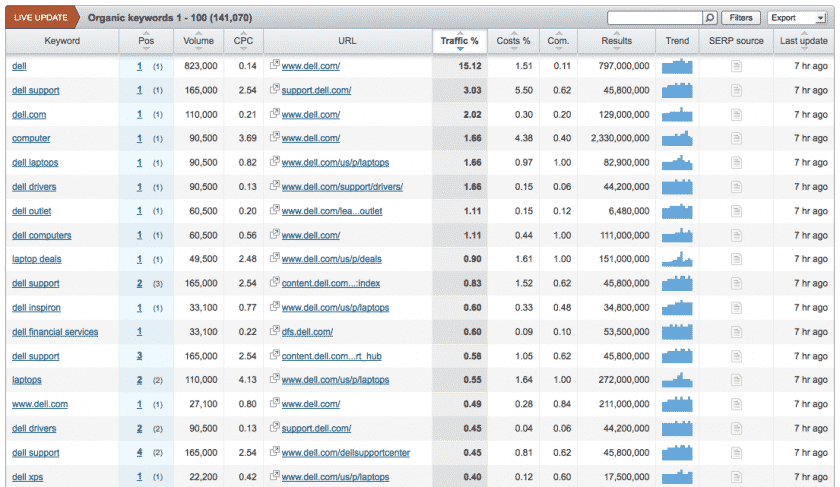The width and height of the screenshot is (840, 487).
Task: Open the laptop deals keyword link
Action: tap(36, 259)
